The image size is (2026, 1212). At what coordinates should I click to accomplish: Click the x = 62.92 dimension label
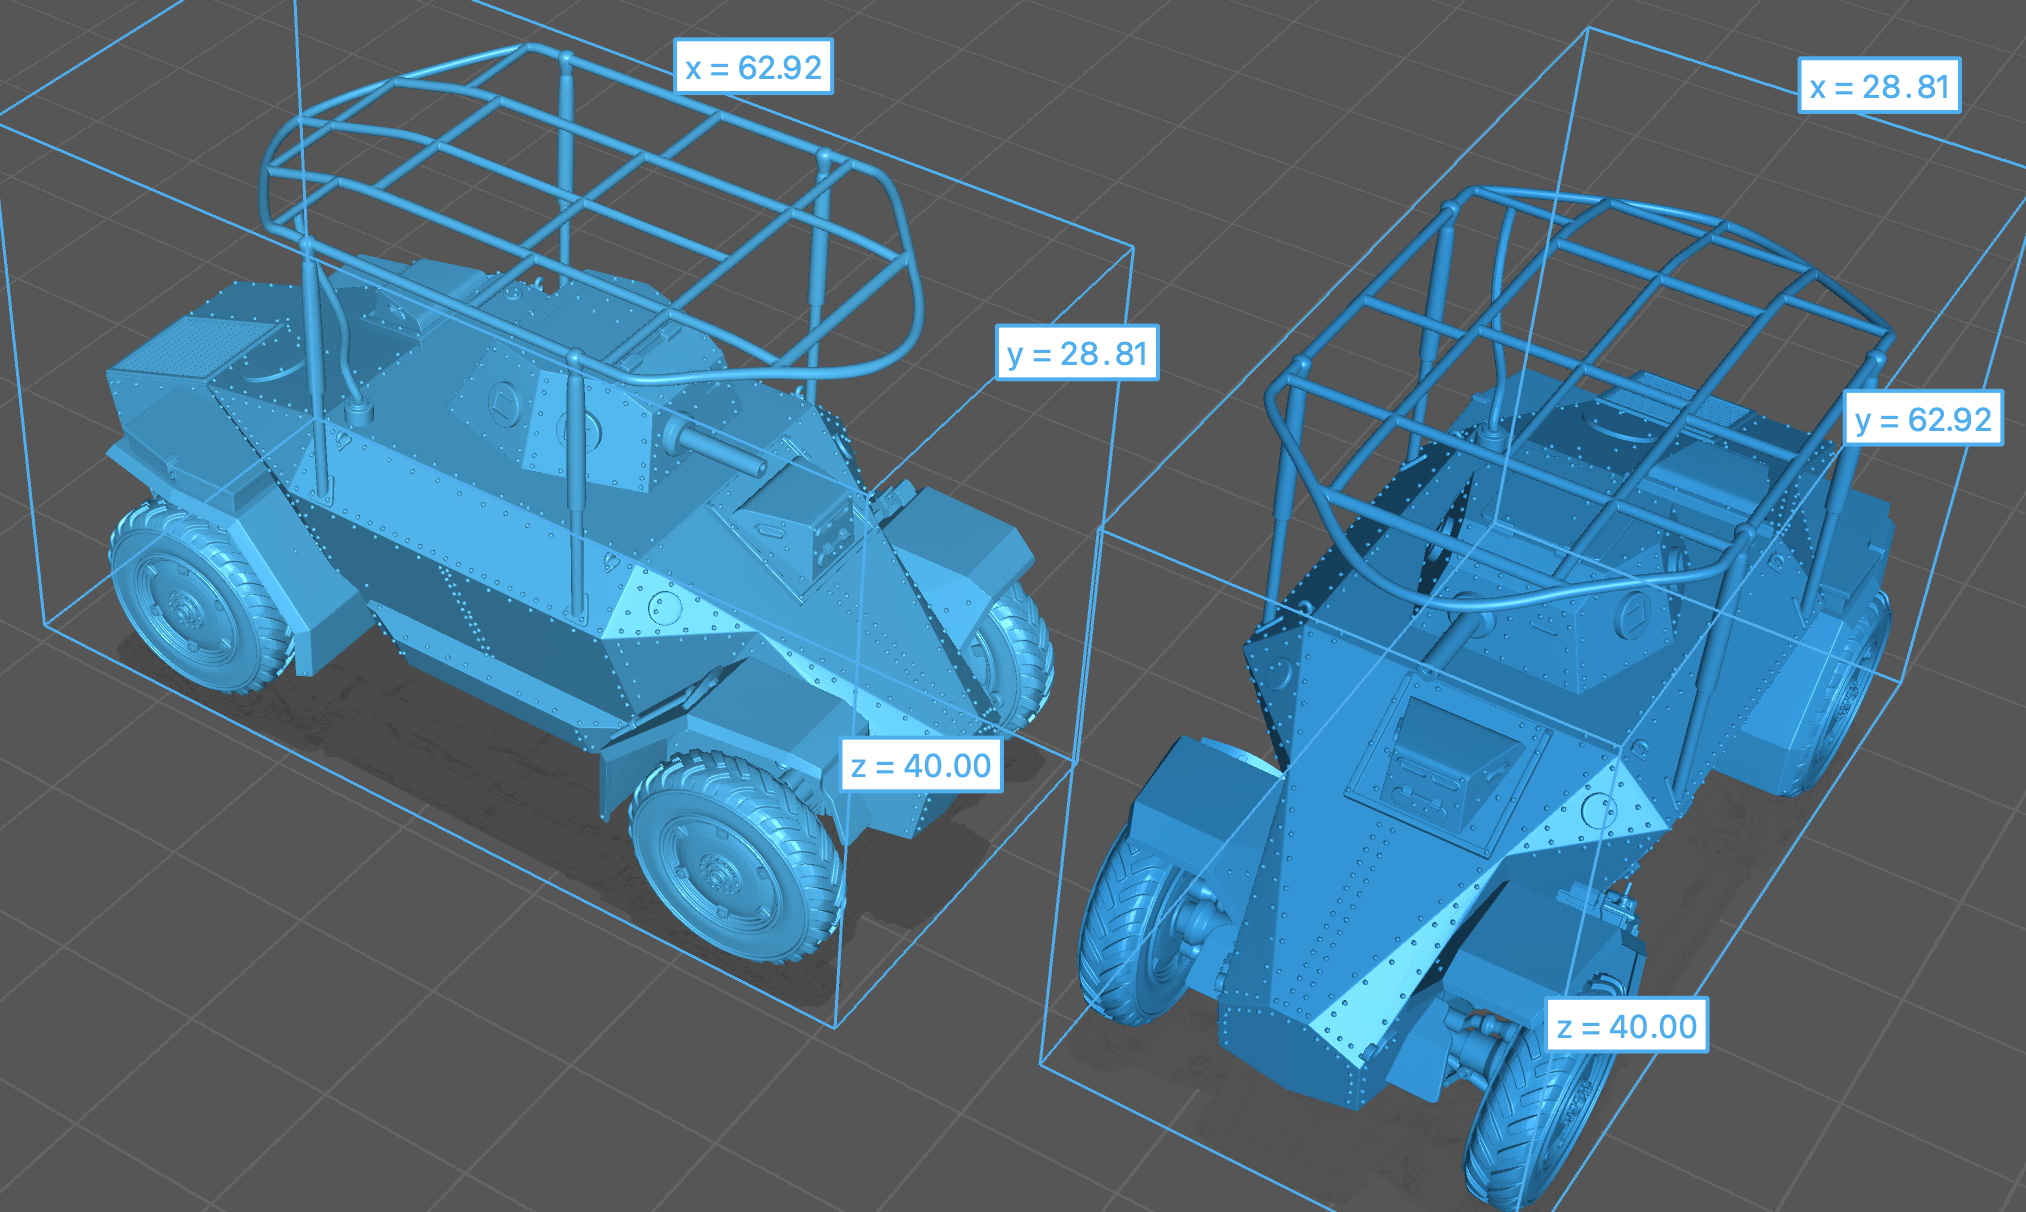coord(753,67)
